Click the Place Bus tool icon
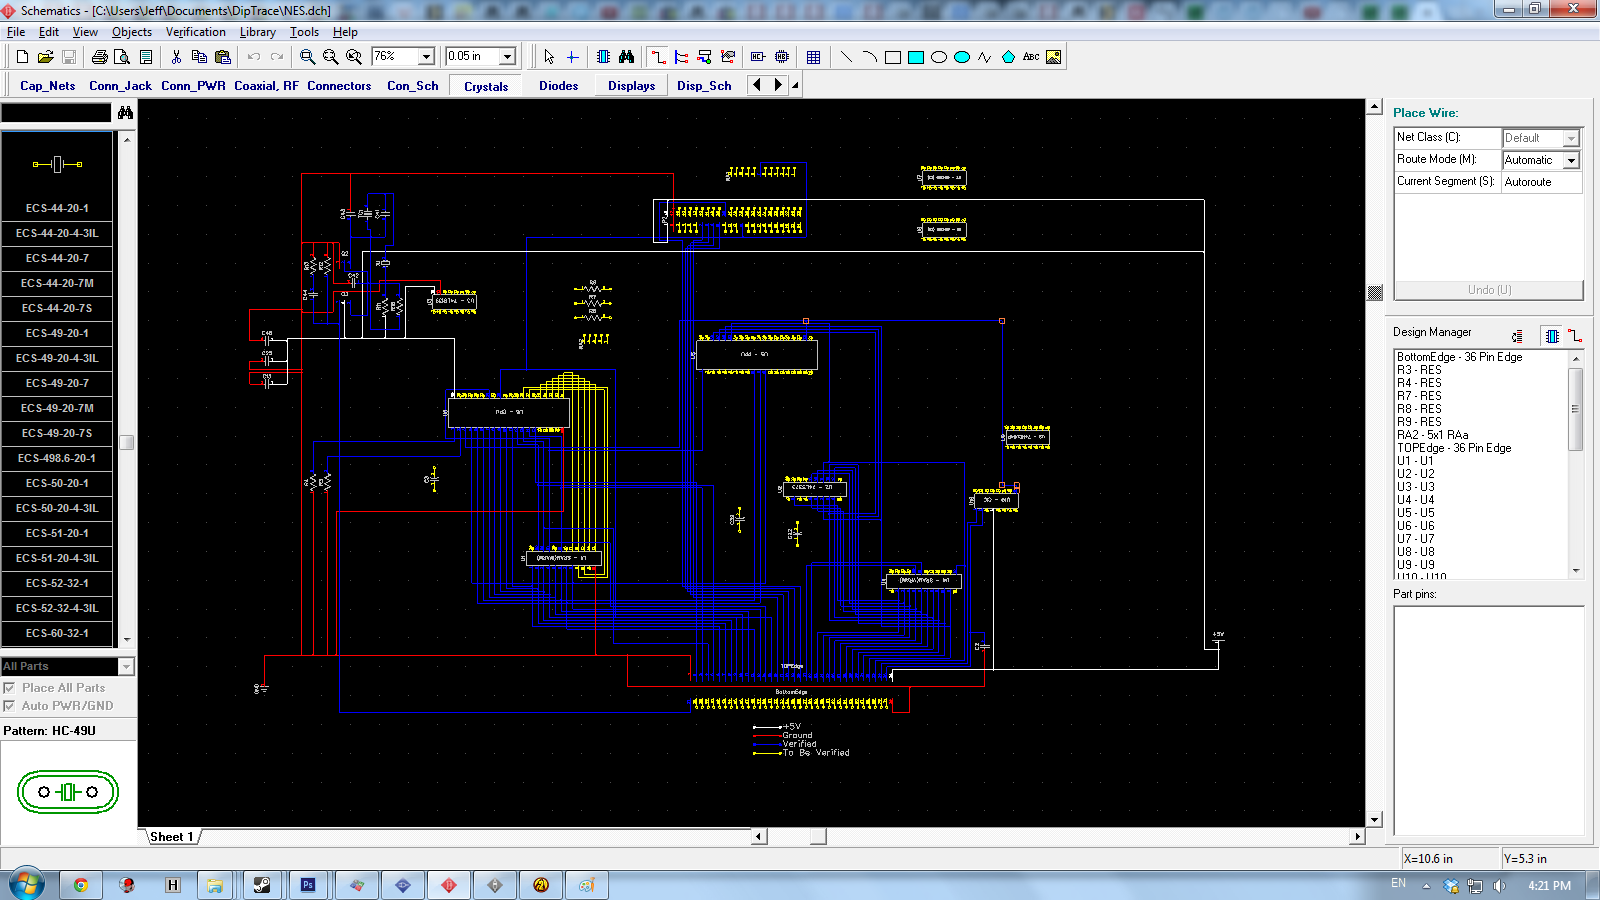The width and height of the screenshot is (1600, 900). click(x=681, y=57)
